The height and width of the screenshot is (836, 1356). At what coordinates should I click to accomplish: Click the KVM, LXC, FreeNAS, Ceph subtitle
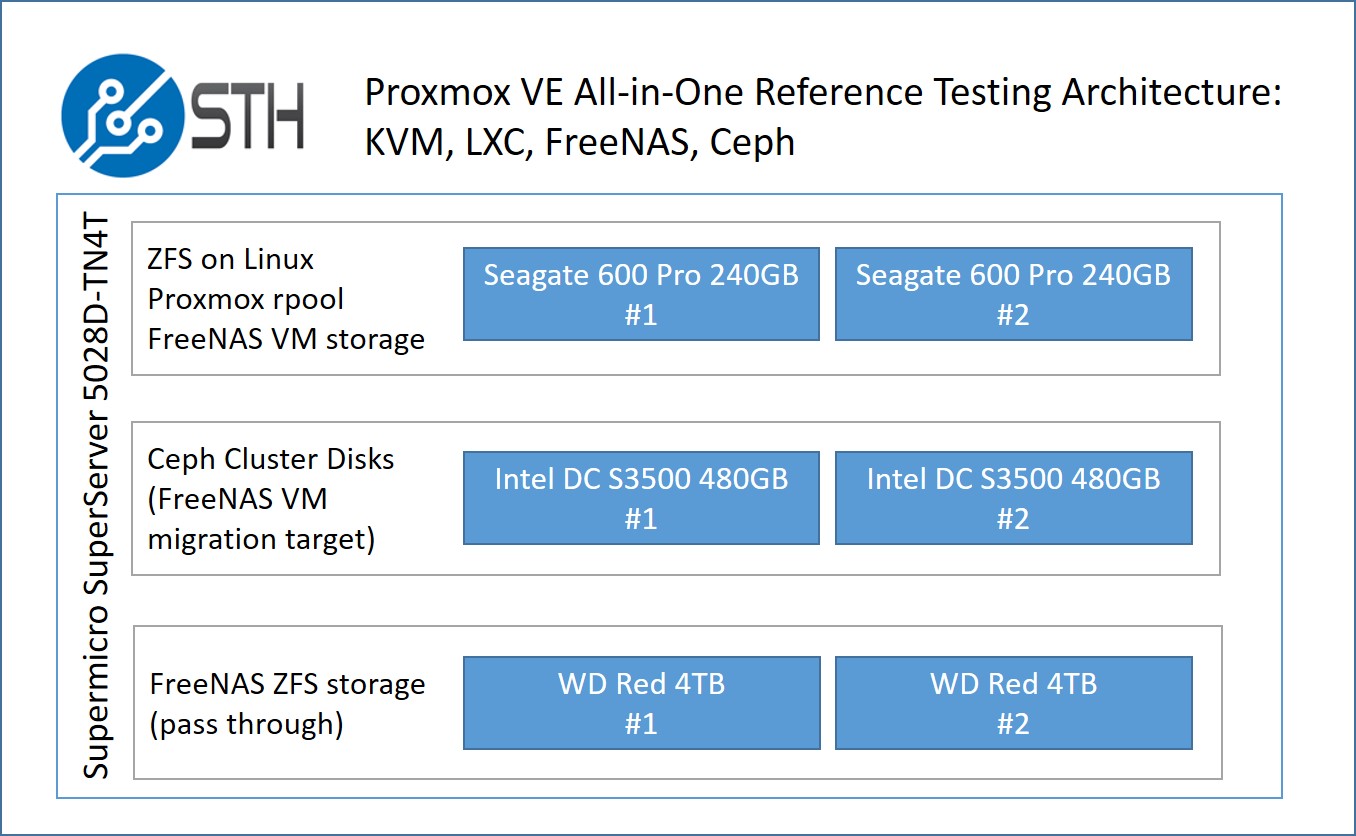pyautogui.click(x=579, y=142)
